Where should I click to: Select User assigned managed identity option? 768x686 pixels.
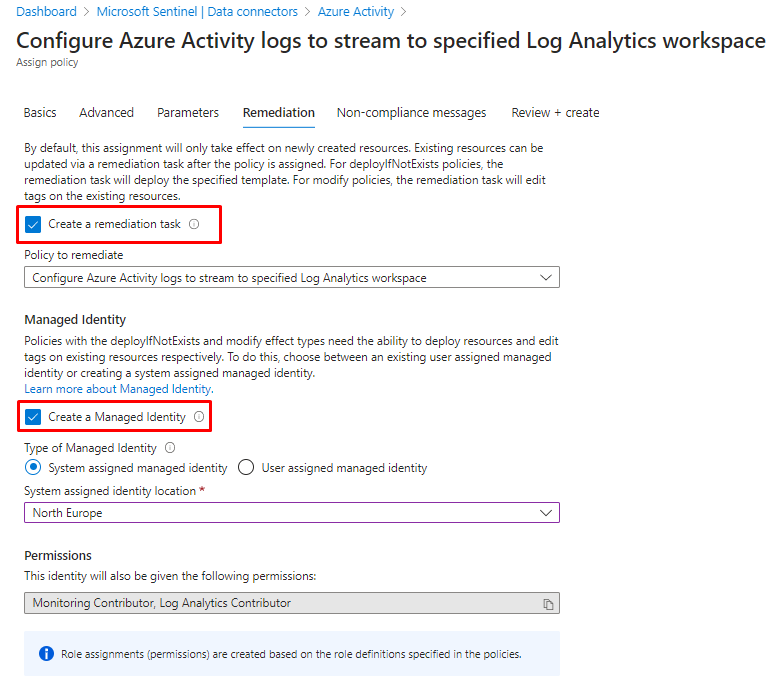(247, 468)
